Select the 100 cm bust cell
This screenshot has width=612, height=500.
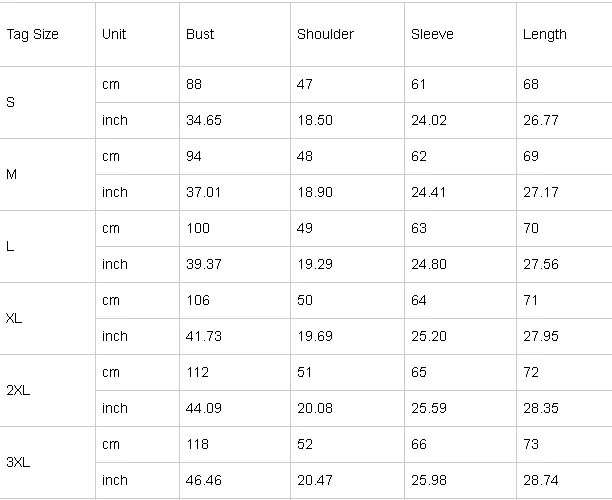198,228
